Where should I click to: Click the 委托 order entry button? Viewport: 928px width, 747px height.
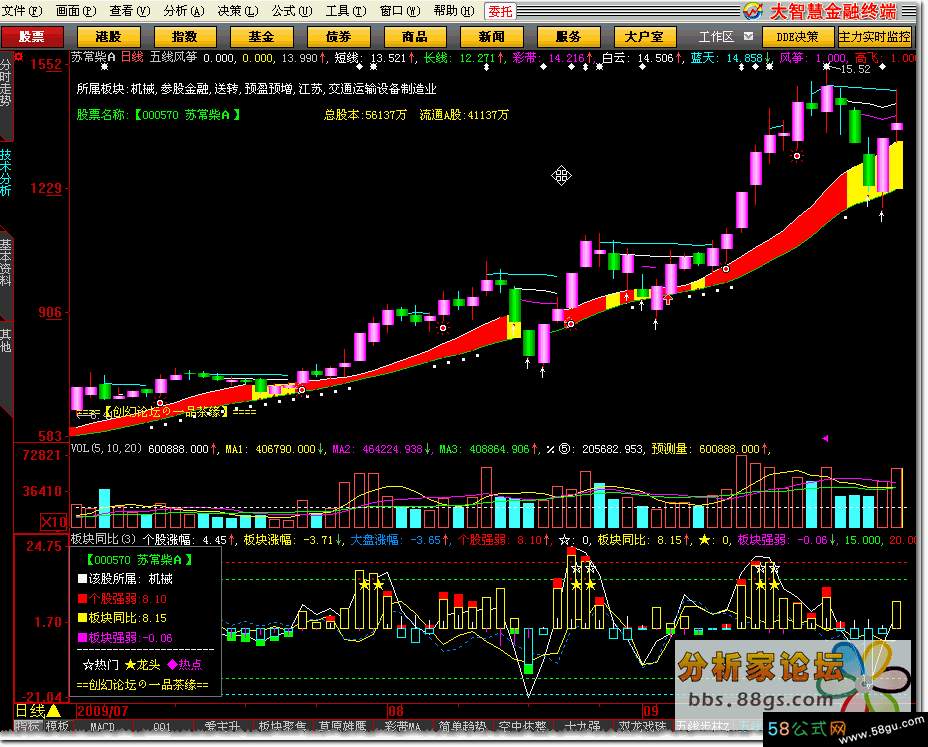click(x=500, y=11)
